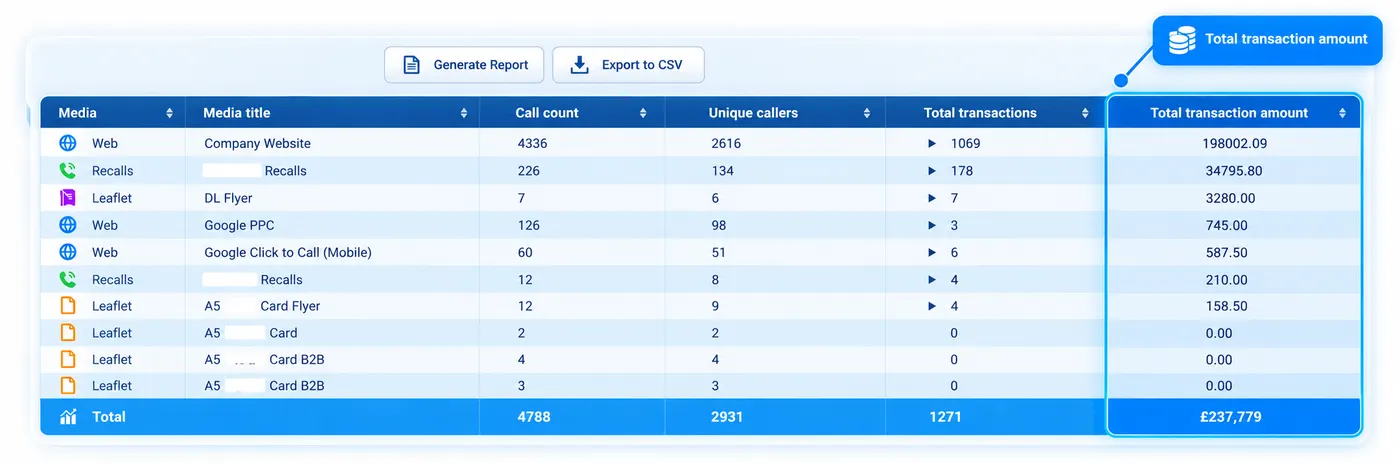This screenshot has width=1400, height=466.
Task: Expand transactions for DL Flyer row
Action: [x=932, y=198]
